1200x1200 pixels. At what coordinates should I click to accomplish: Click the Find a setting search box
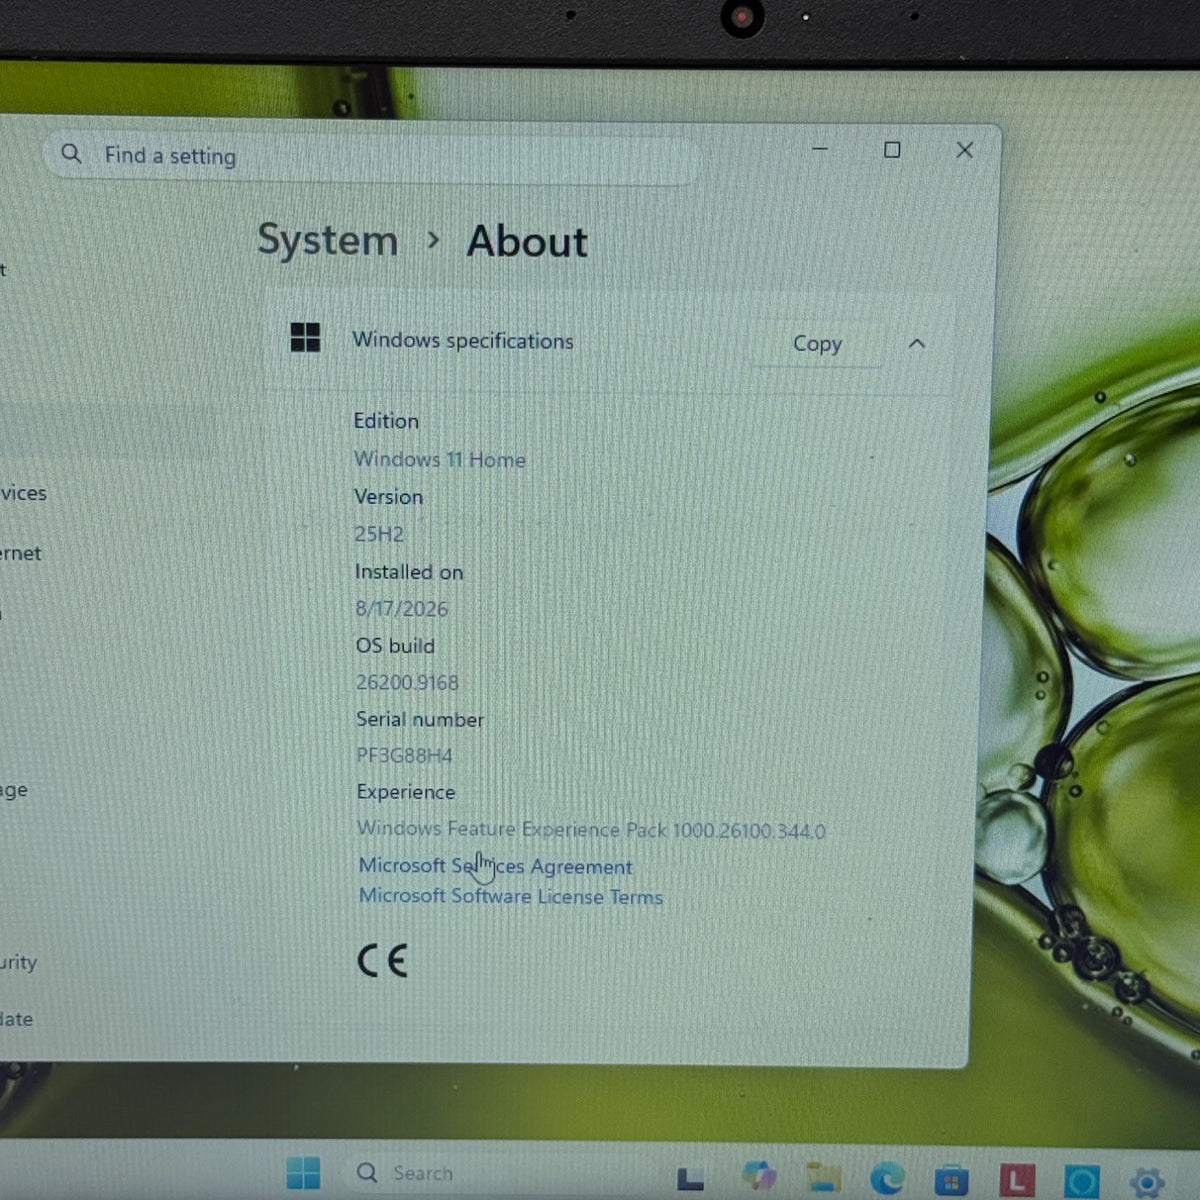point(372,157)
